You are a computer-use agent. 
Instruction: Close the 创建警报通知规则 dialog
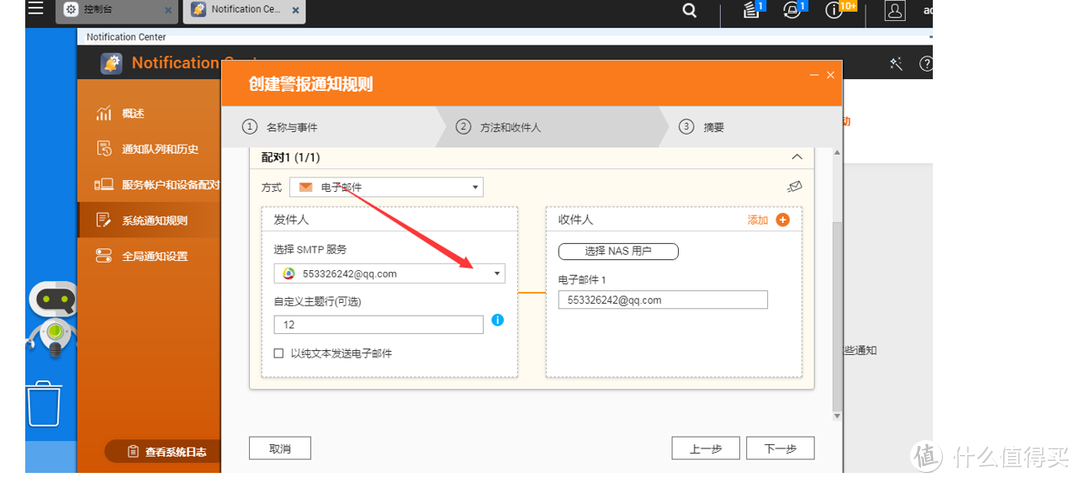point(830,75)
